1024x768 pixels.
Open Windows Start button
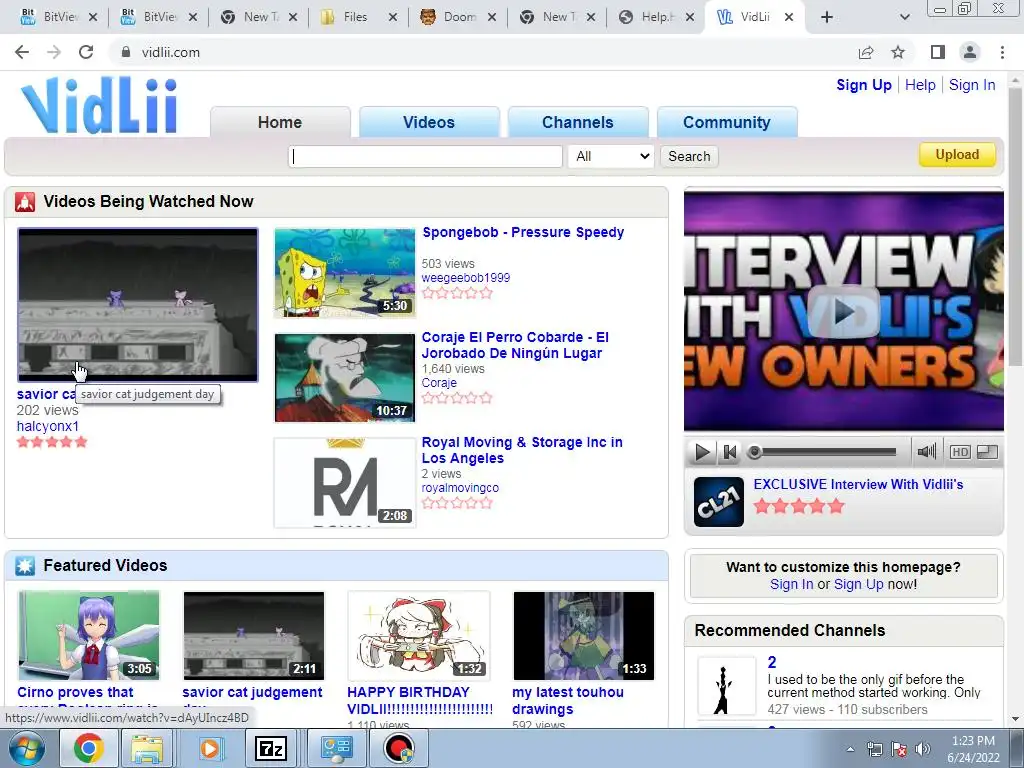[x=26, y=748]
